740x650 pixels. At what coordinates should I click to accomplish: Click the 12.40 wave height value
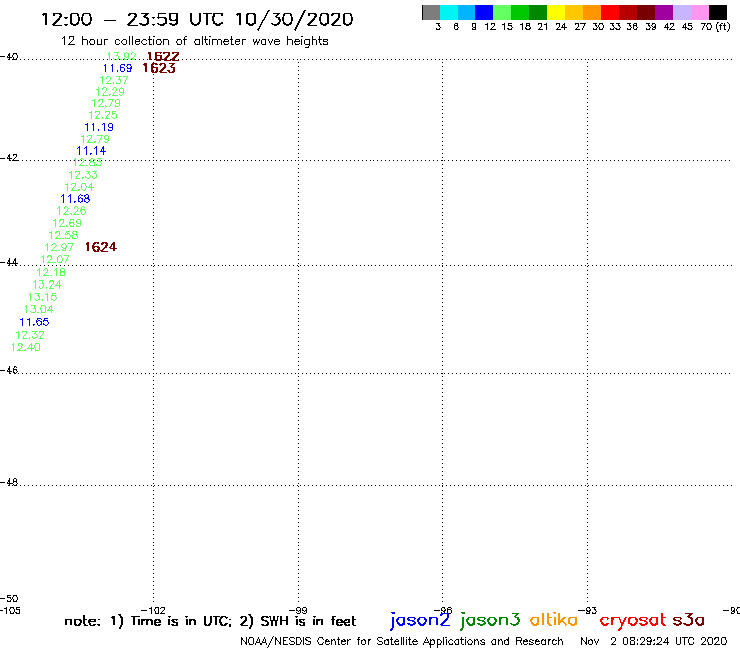pos(25,347)
